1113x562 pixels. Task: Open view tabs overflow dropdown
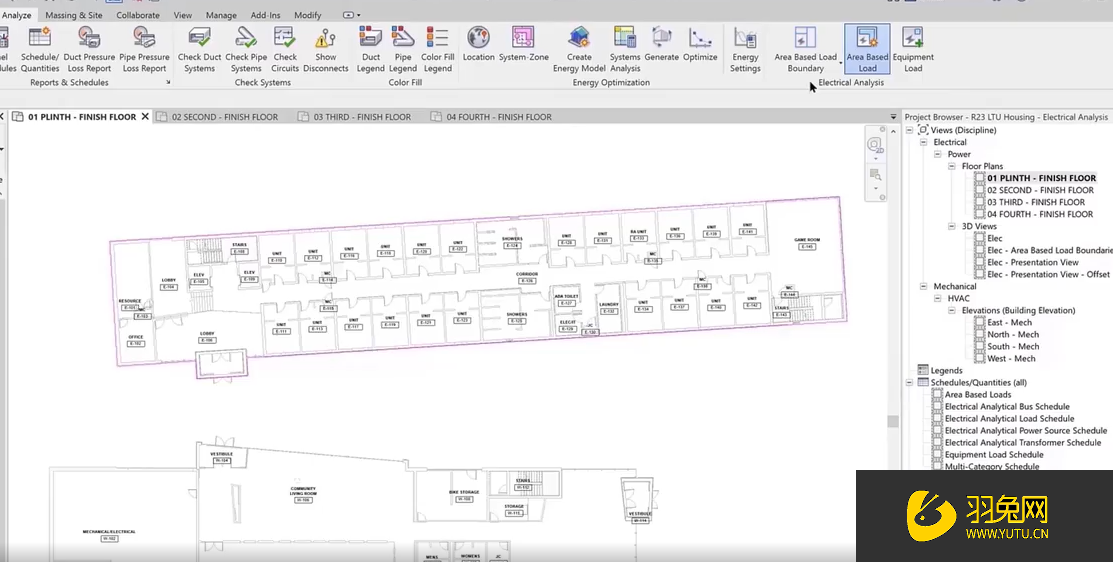point(893,117)
